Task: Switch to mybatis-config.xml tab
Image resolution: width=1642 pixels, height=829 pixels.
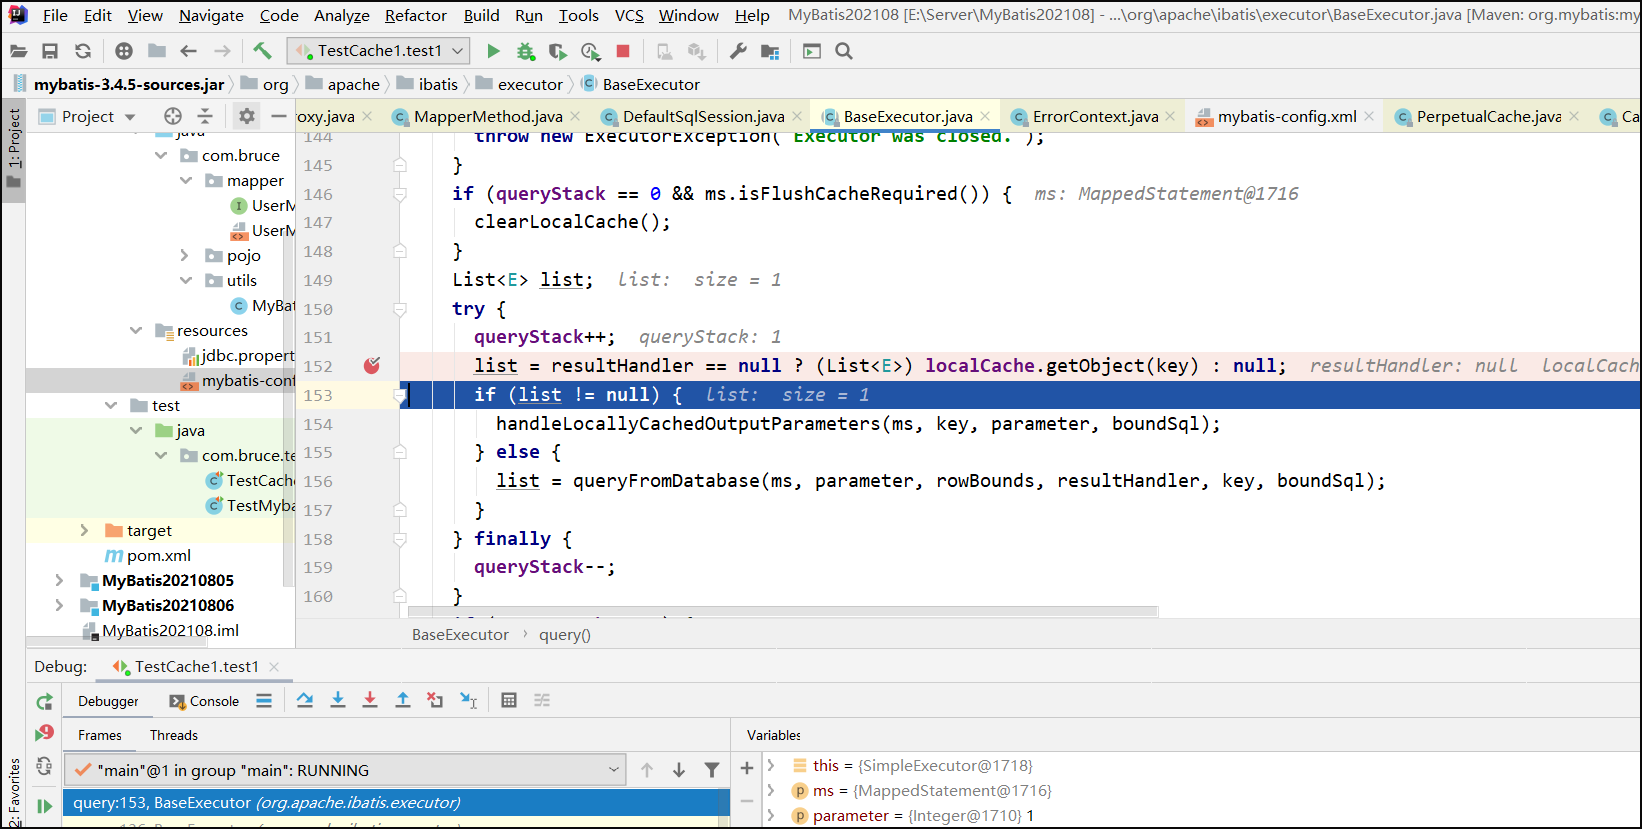Action: click(x=1287, y=116)
